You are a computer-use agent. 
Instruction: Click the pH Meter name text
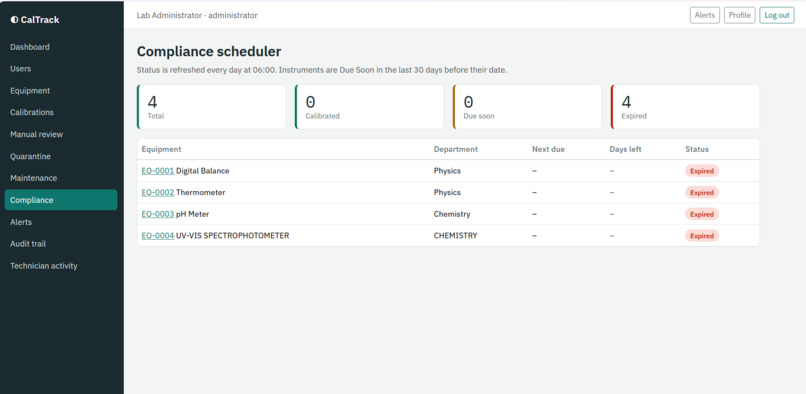[192, 214]
